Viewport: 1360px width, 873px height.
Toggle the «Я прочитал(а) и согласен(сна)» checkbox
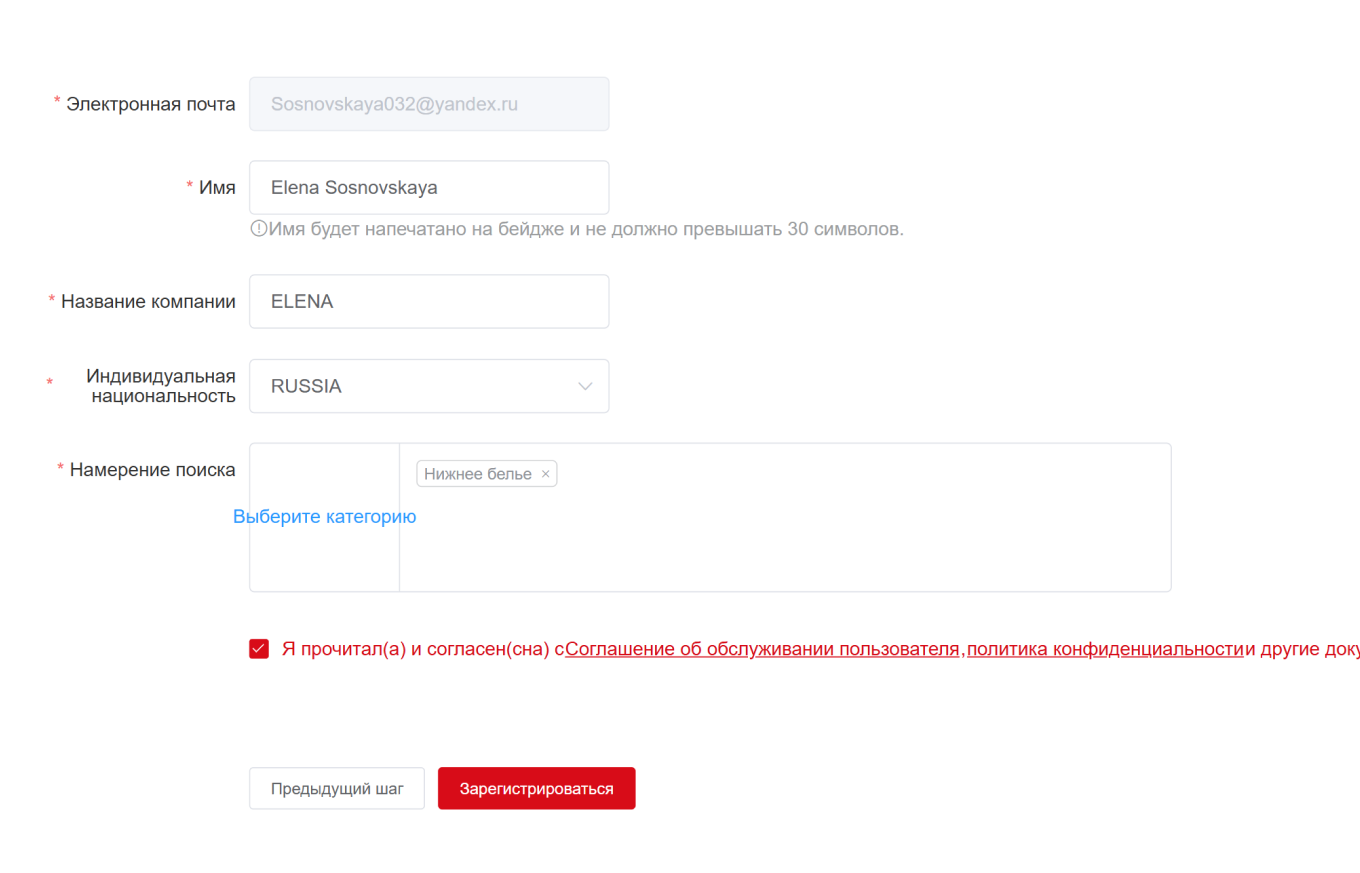tap(258, 648)
